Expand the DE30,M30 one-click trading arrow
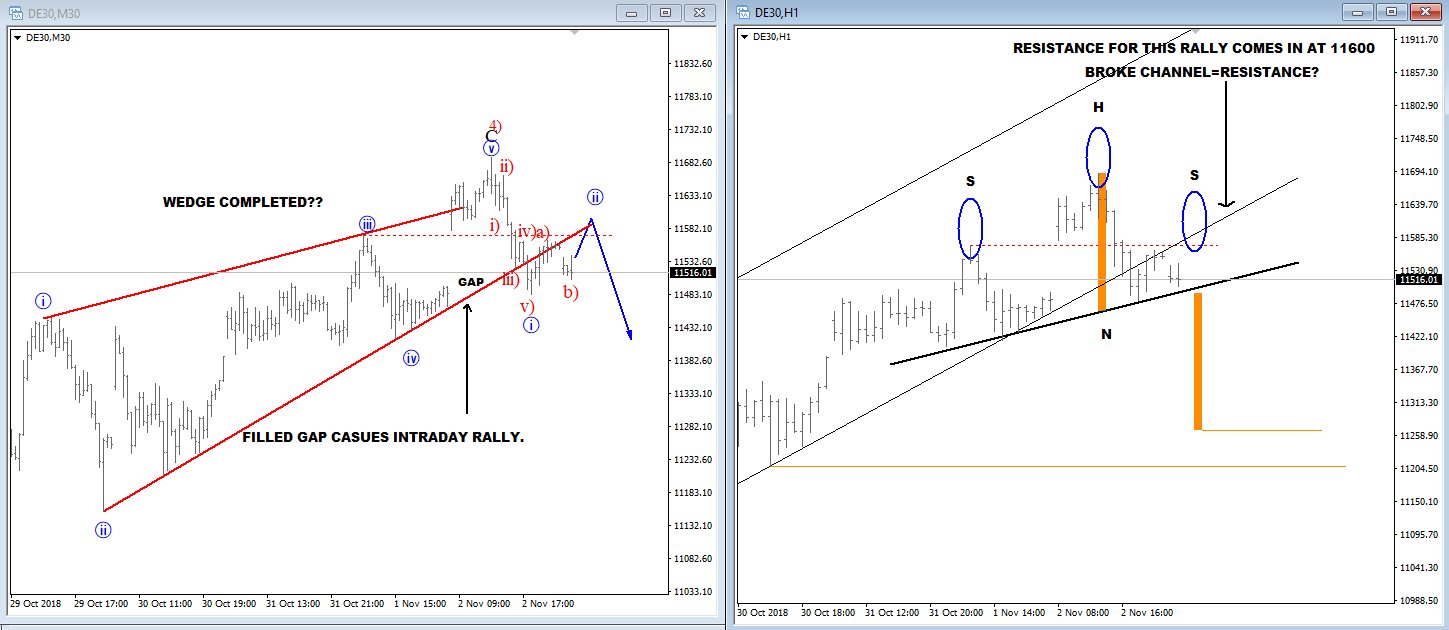 coord(17,37)
